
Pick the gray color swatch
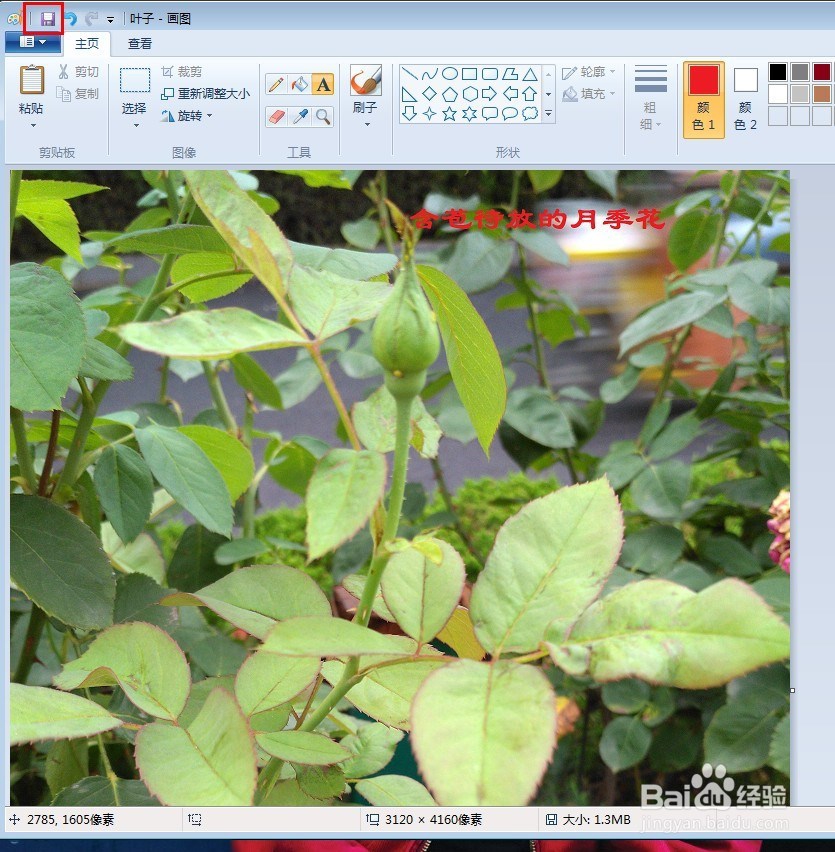(800, 72)
